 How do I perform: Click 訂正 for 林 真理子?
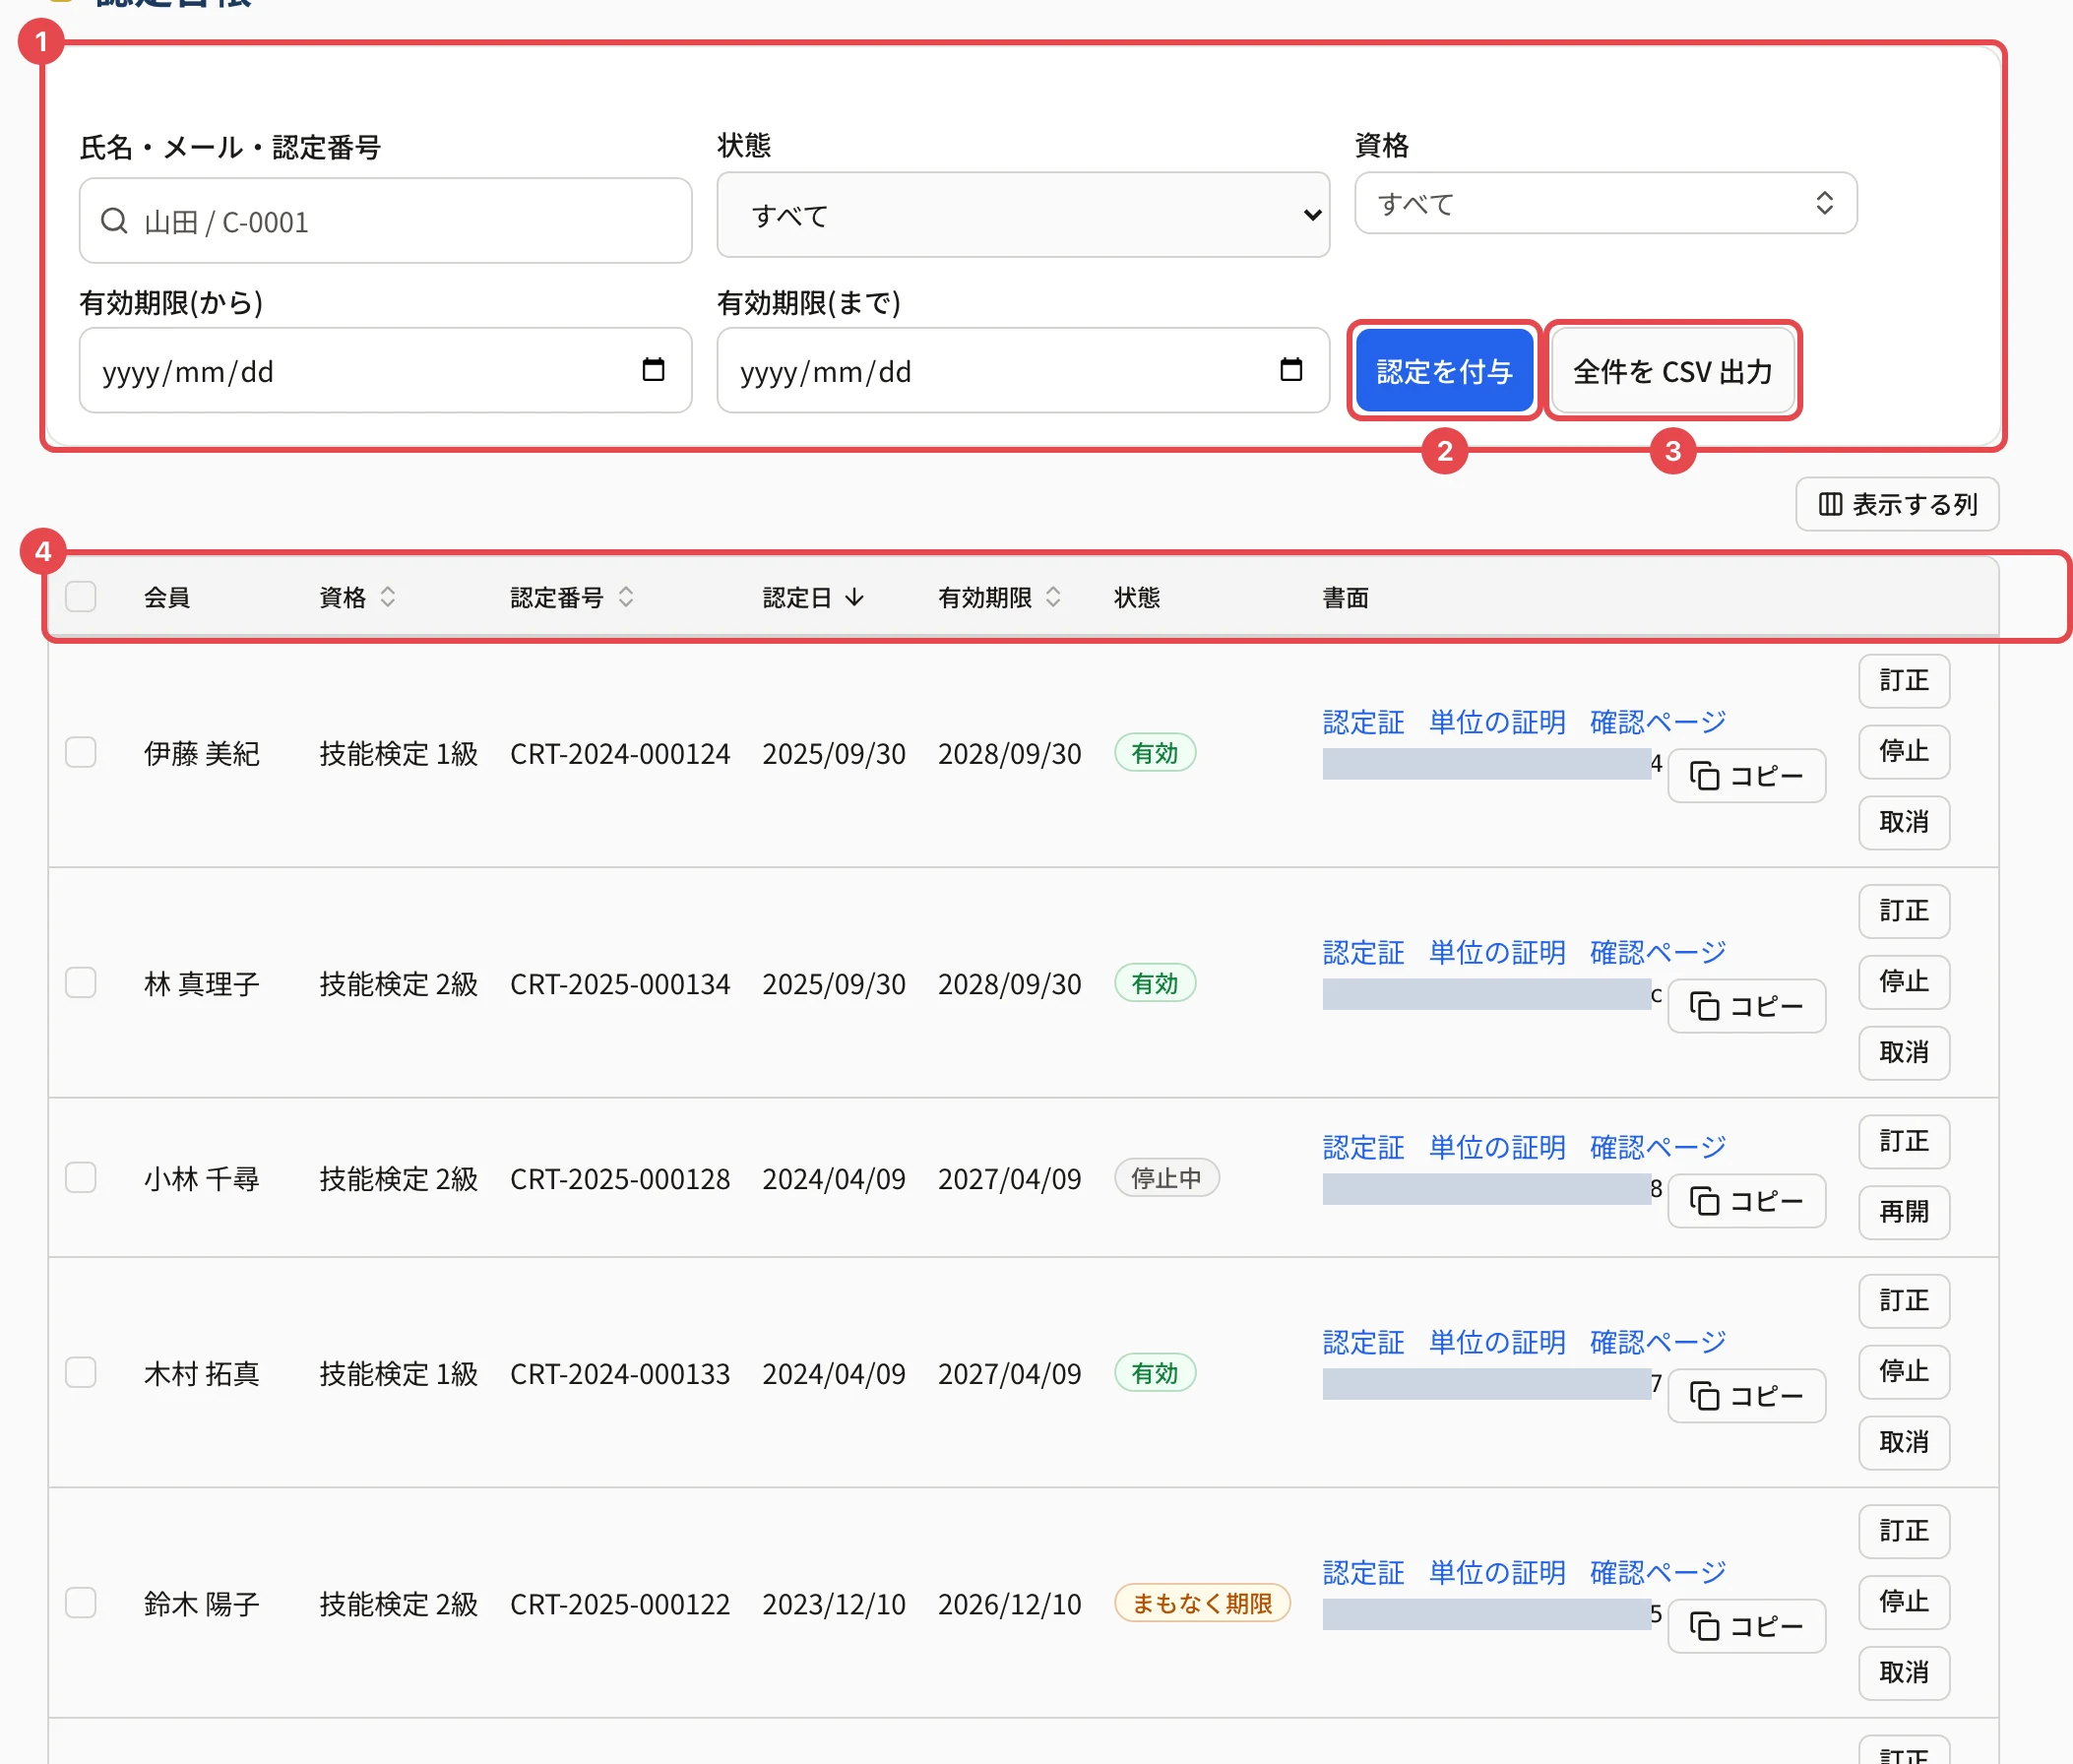[1904, 911]
